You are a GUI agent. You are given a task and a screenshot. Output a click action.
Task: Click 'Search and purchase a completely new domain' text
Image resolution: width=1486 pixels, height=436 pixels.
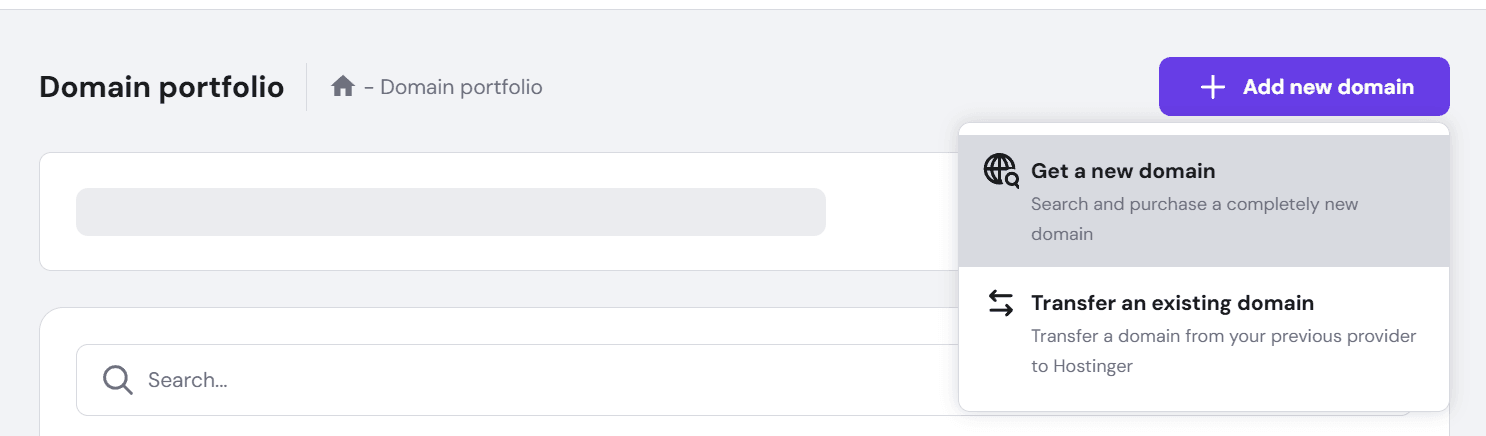1194,204
